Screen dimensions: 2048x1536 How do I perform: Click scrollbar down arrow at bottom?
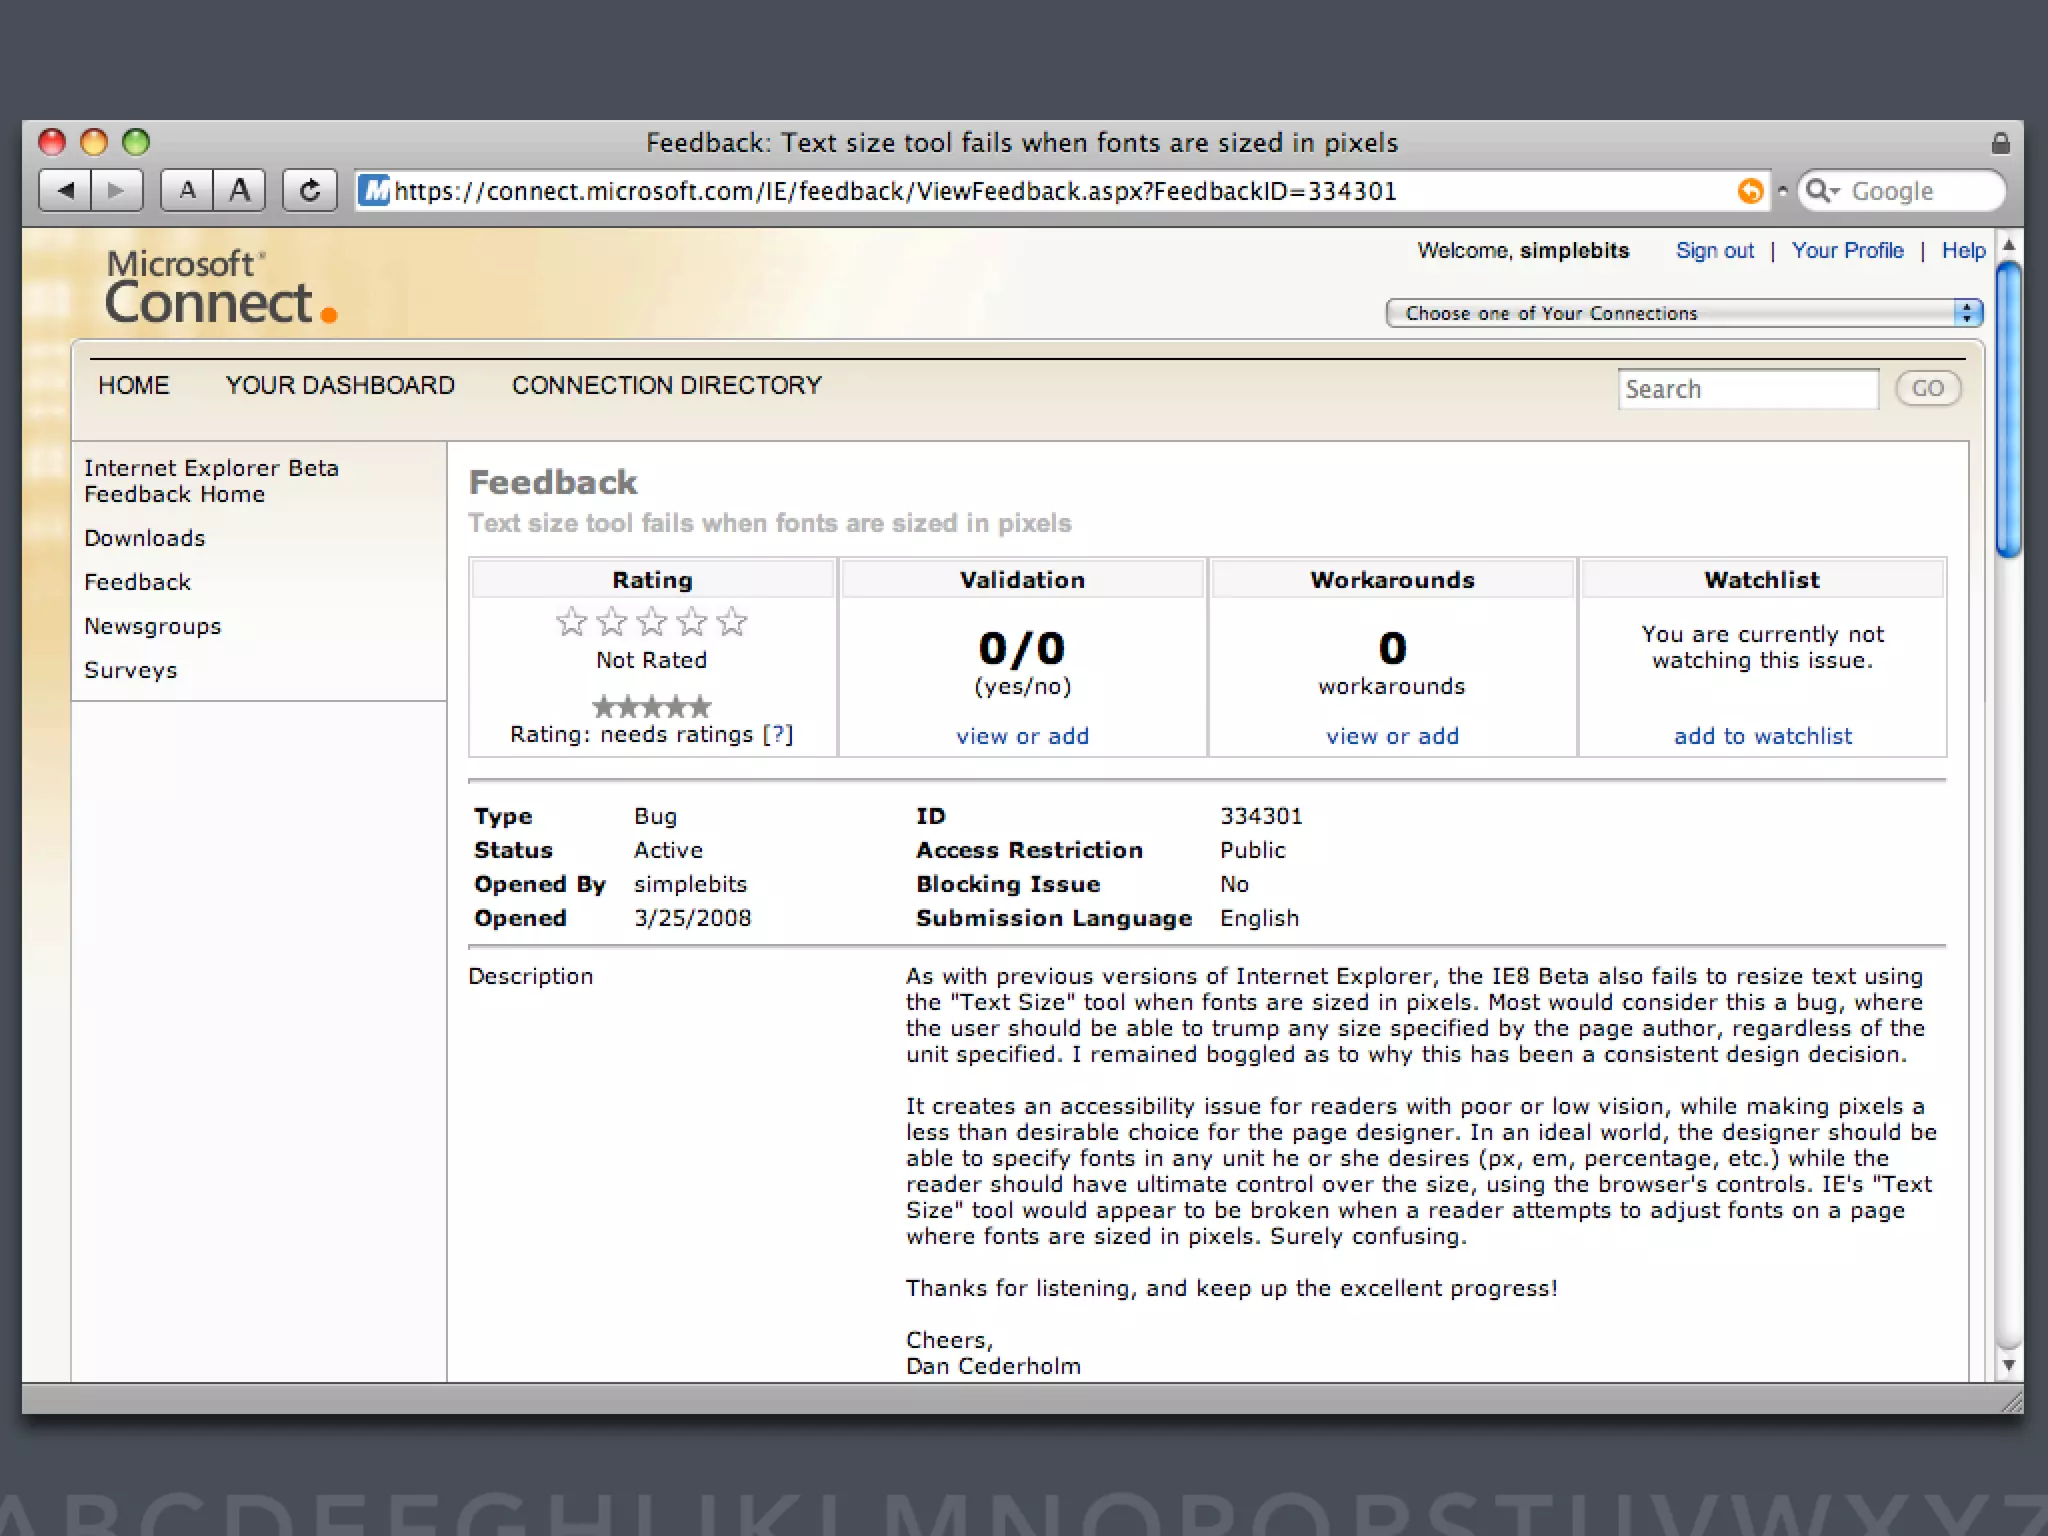[2008, 1366]
